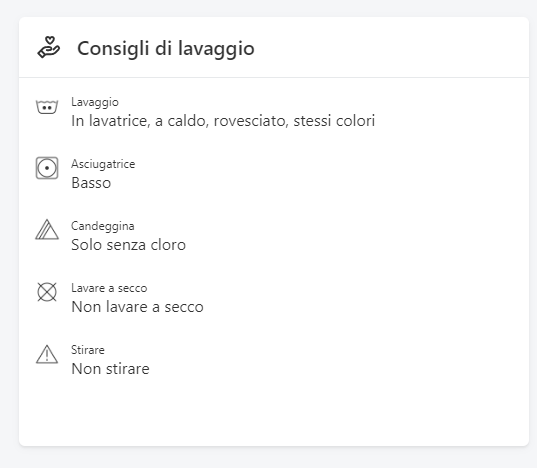Click the ironing warning triangle icon
Viewport: 537px width, 468px height.
(x=47, y=354)
